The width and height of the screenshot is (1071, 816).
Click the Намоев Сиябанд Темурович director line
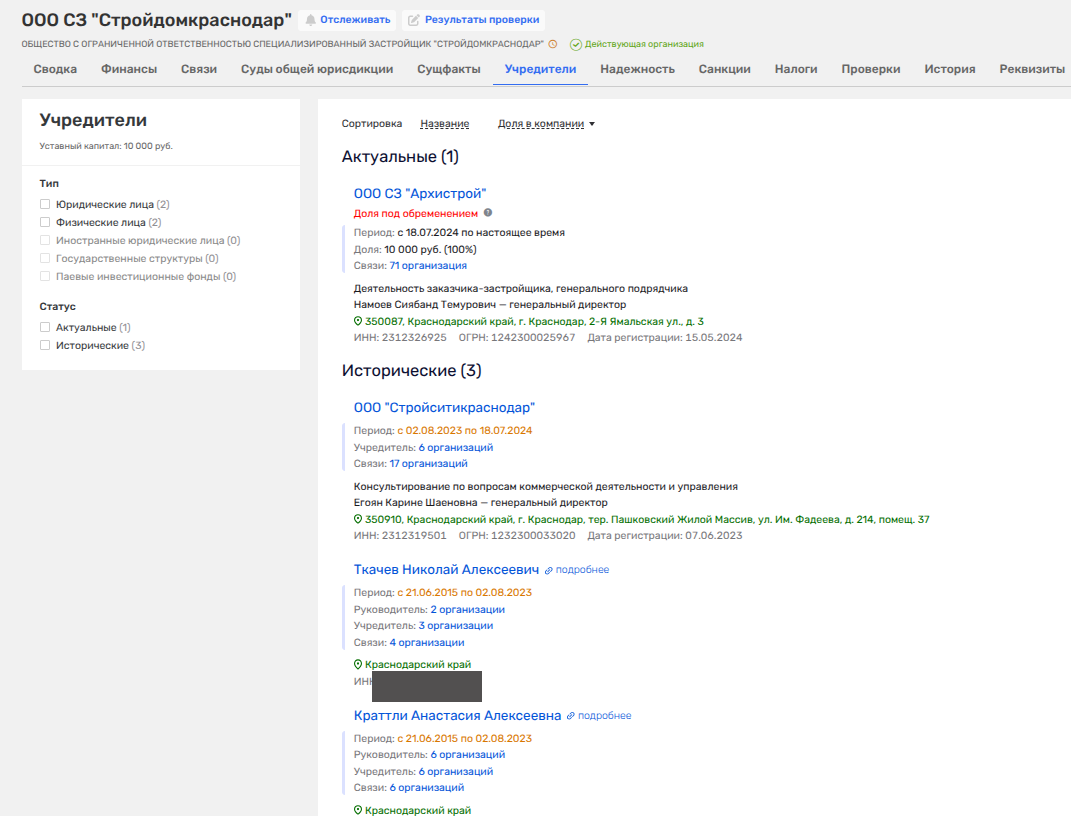pos(490,305)
